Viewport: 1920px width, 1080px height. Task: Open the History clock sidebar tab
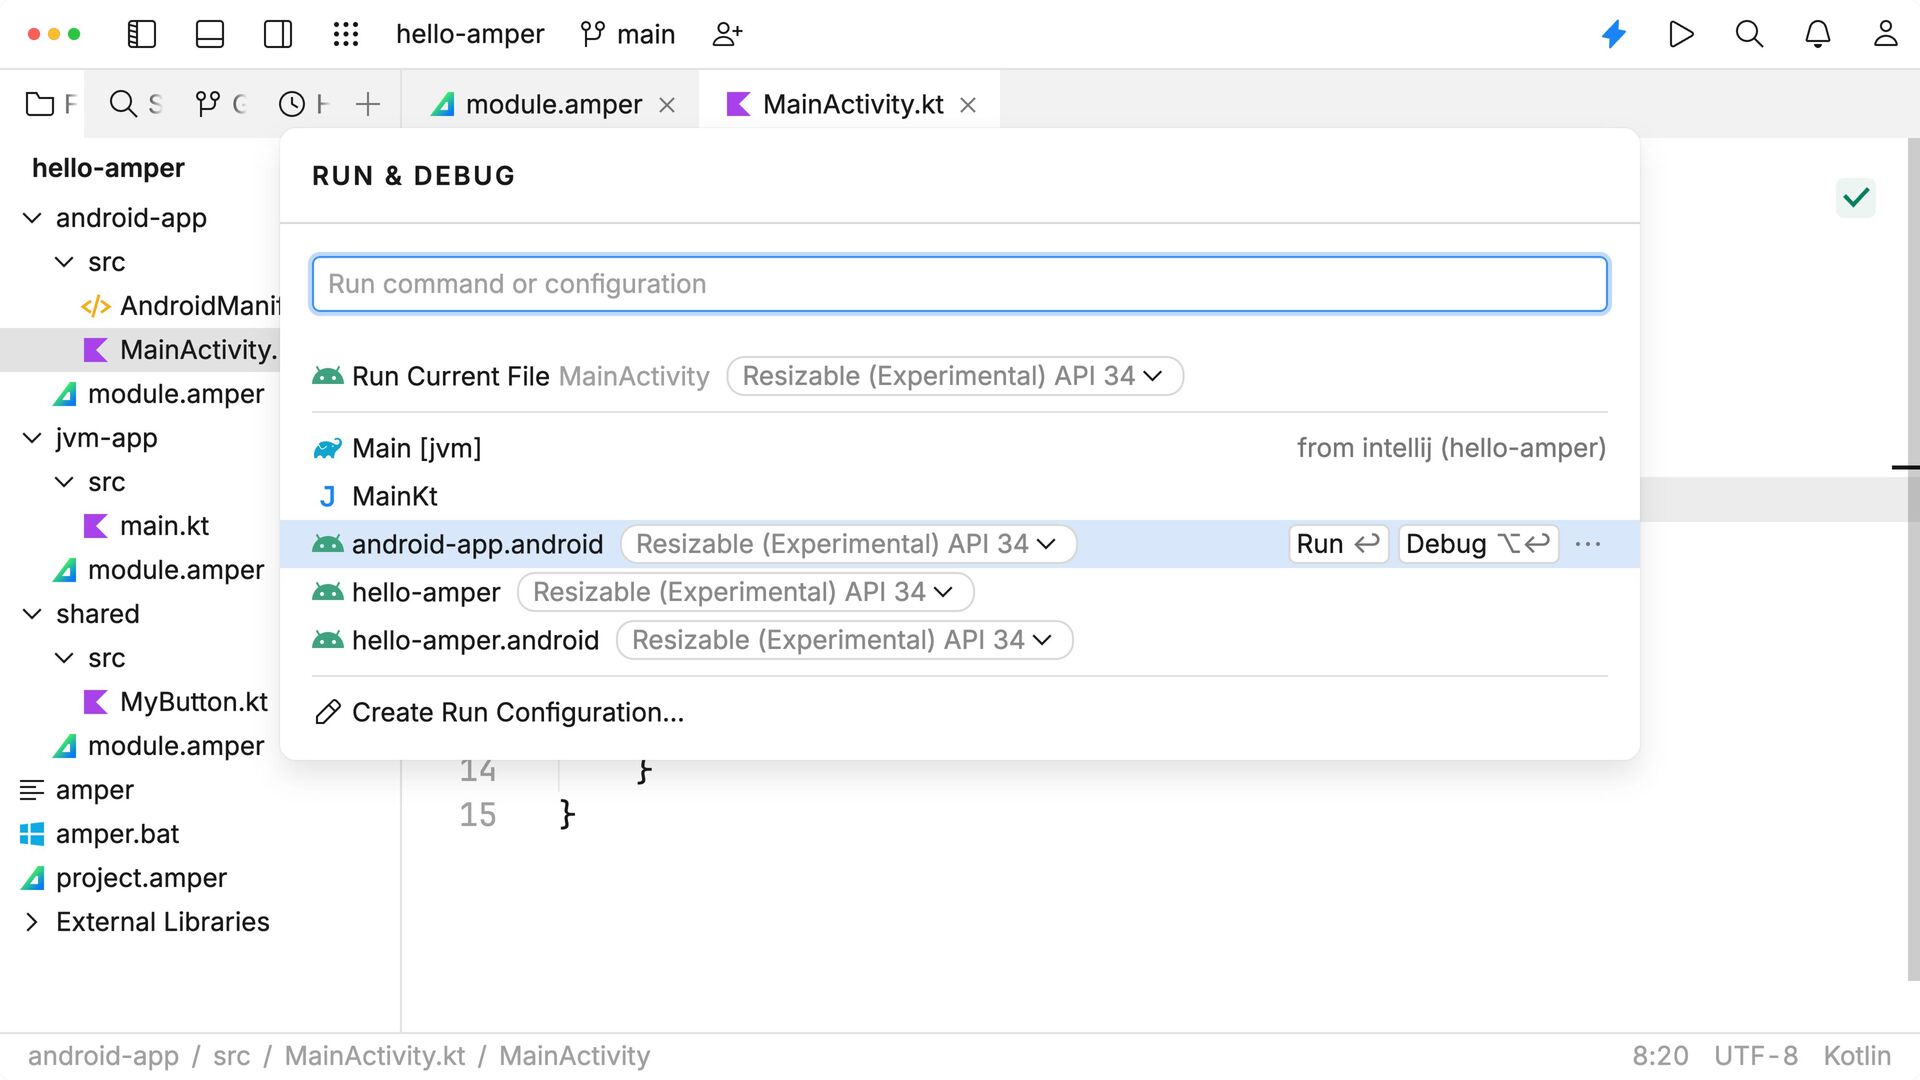[x=303, y=104]
